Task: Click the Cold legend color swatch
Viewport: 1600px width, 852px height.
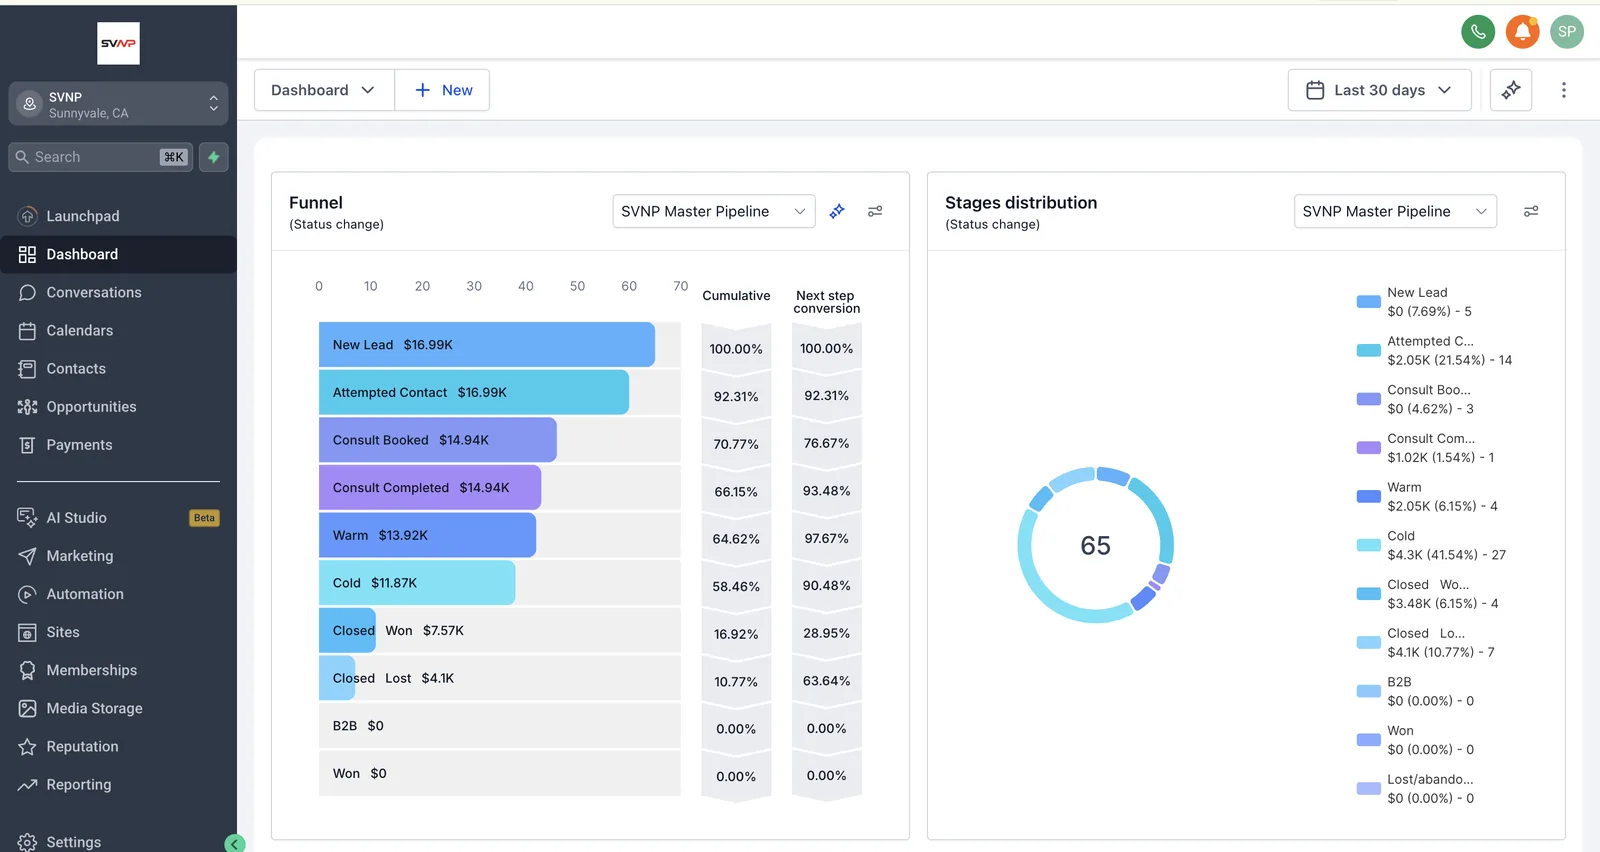Action: (x=1368, y=545)
